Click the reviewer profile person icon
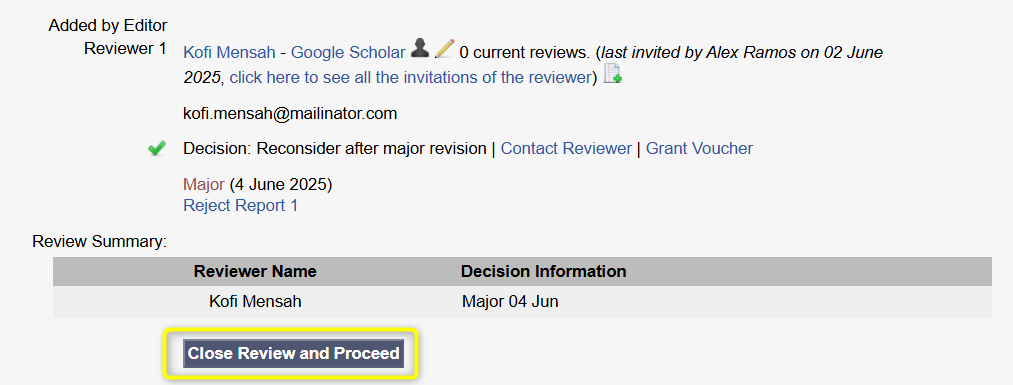This screenshot has height=385, width=1013. pyautogui.click(x=420, y=48)
